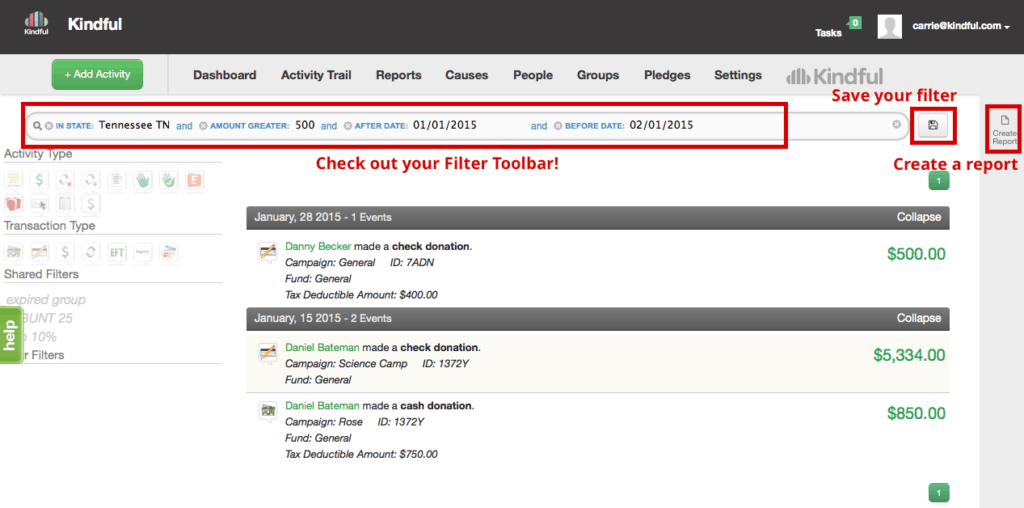Select recurring cancelled (red x) activity icon
The image size is (1024, 508).
point(65,181)
